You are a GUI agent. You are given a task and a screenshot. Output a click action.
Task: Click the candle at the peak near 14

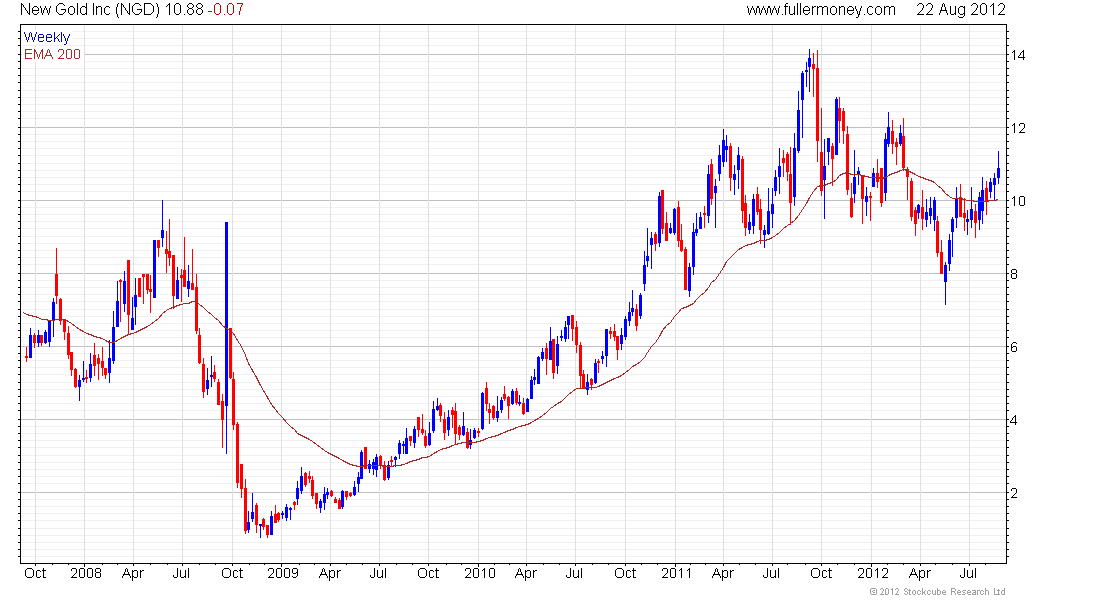point(810,69)
